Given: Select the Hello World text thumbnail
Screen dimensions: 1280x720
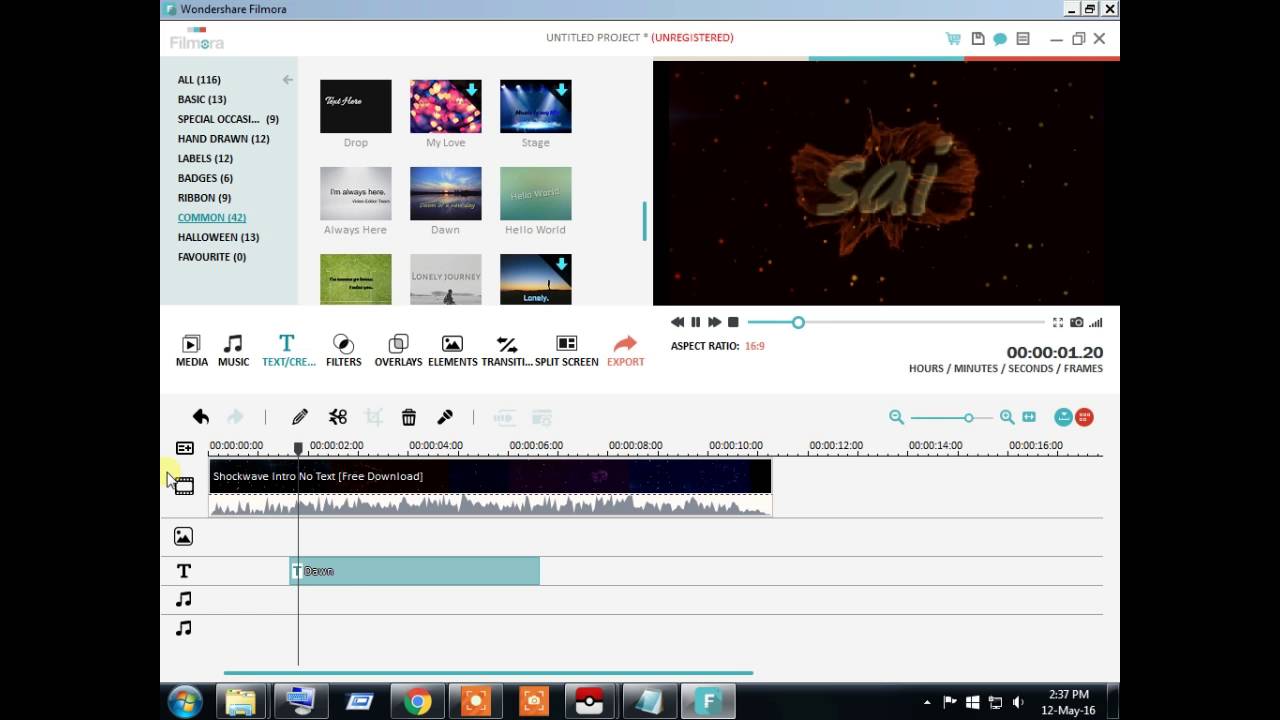Looking at the screenshot, I should click(535, 193).
